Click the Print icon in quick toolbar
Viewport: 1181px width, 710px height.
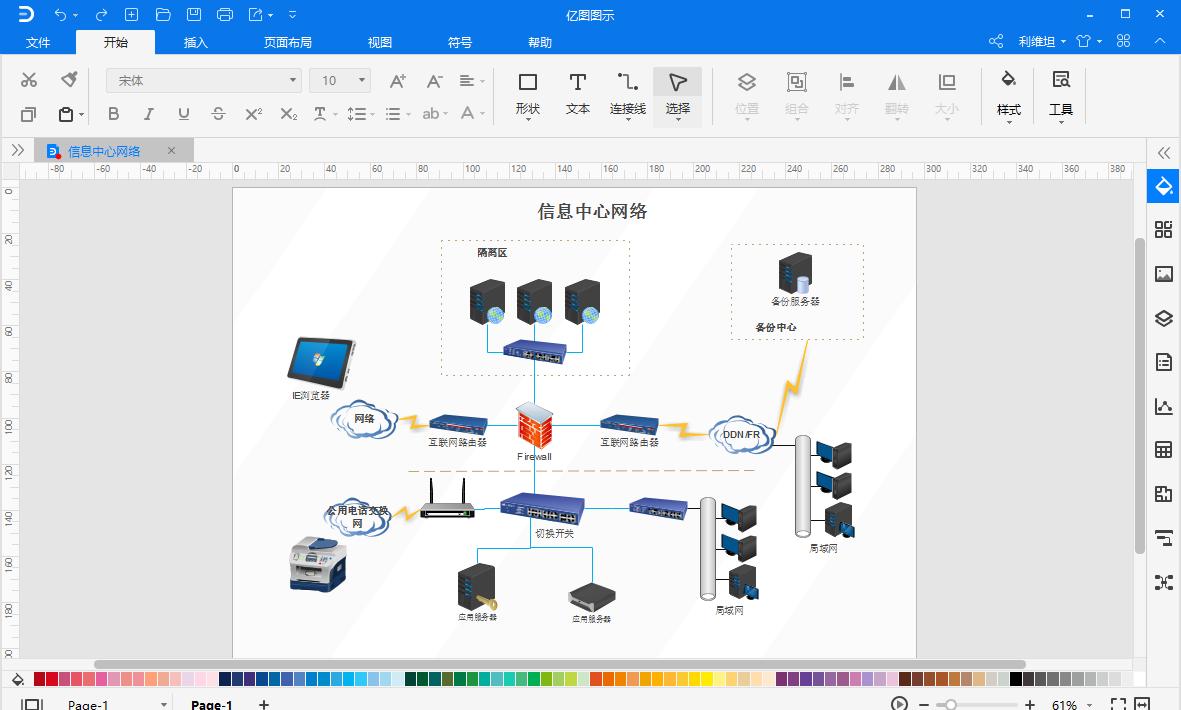(x=225, y=14)
